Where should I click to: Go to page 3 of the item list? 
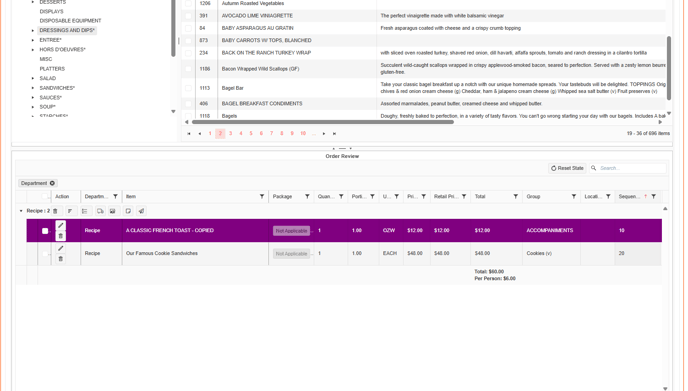pyautogui.click(x=230, y=133)
